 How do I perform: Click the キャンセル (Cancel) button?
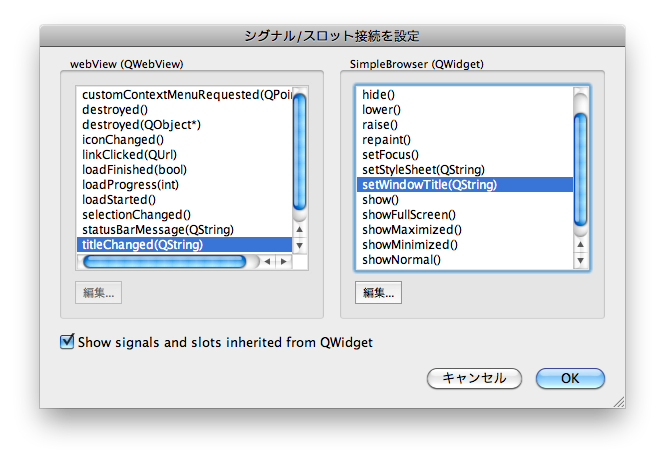coord(474,378)
